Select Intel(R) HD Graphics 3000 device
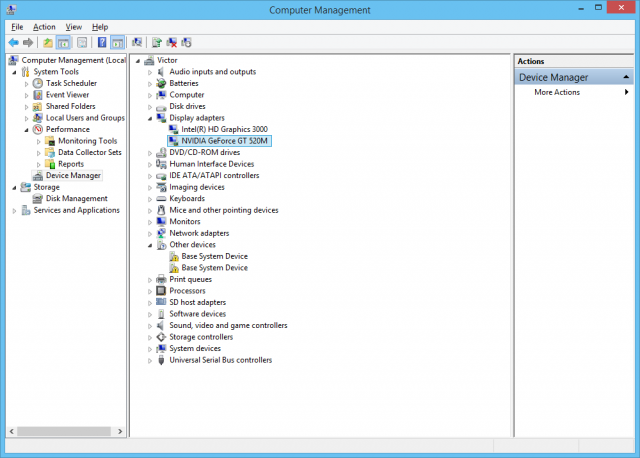640x458 pixels. 224,129
